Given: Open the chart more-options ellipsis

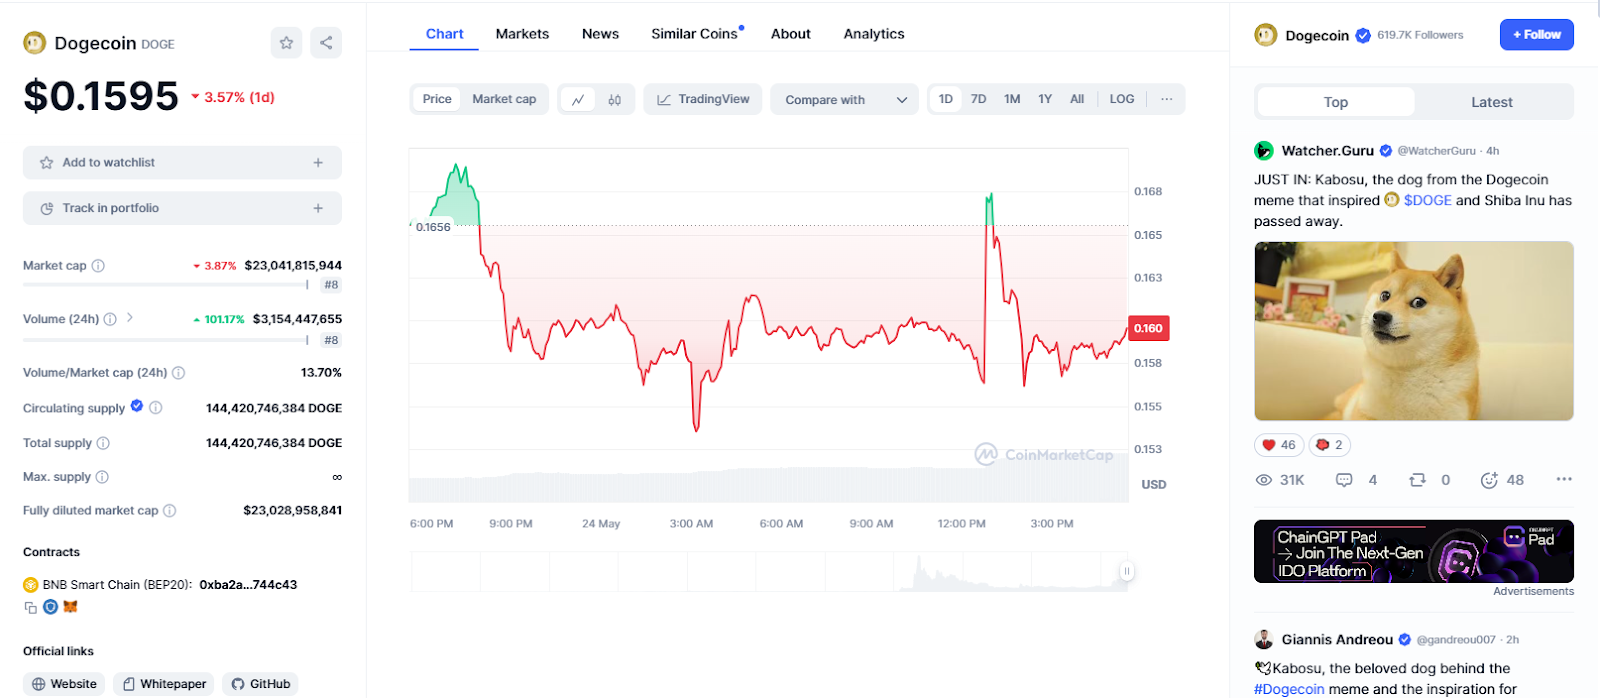Looking at the screenshot, I should click(1166, 99).
